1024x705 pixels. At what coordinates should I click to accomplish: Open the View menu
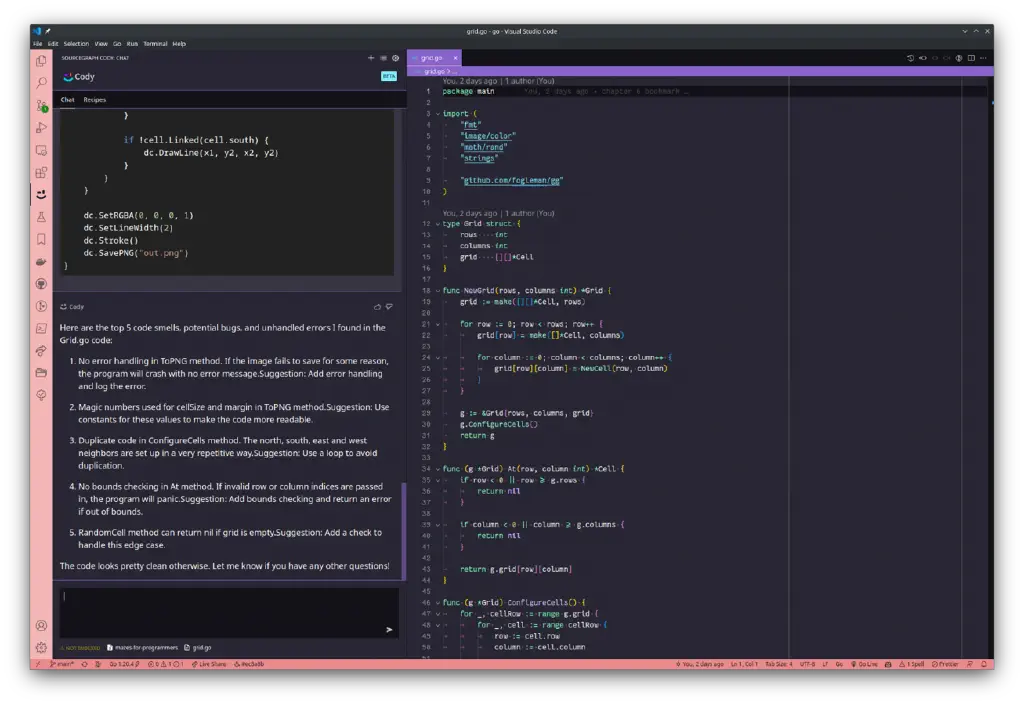click(x=101, y=44)
